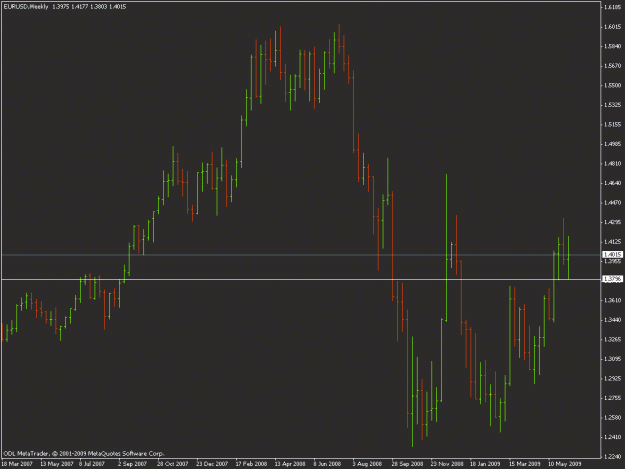The image size is (625, 469).
Task: Click the 2 Sep 2007 date label
Action: coord(132,464)
